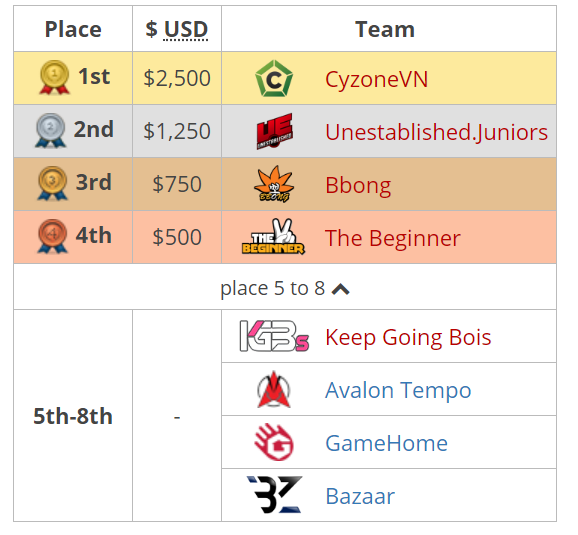Click the GameHome hand logo
This screenshot has height=535, width=578.
coord(274,442)
